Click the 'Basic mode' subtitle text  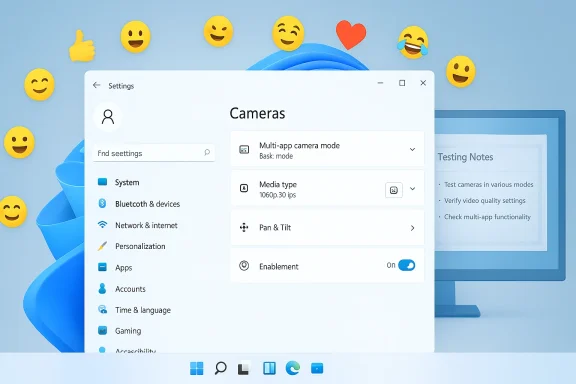click(276, 156)
